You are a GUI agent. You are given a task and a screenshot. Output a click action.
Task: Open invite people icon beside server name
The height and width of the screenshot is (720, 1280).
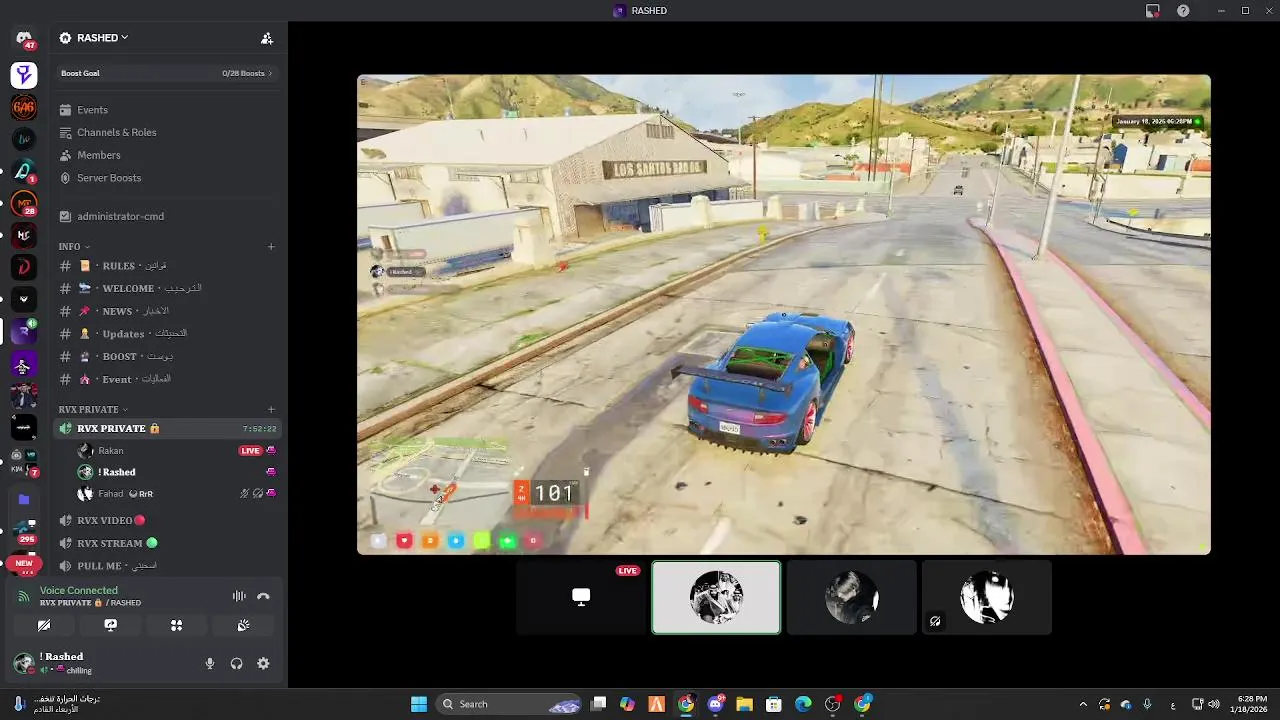click(x=267, y=38)
